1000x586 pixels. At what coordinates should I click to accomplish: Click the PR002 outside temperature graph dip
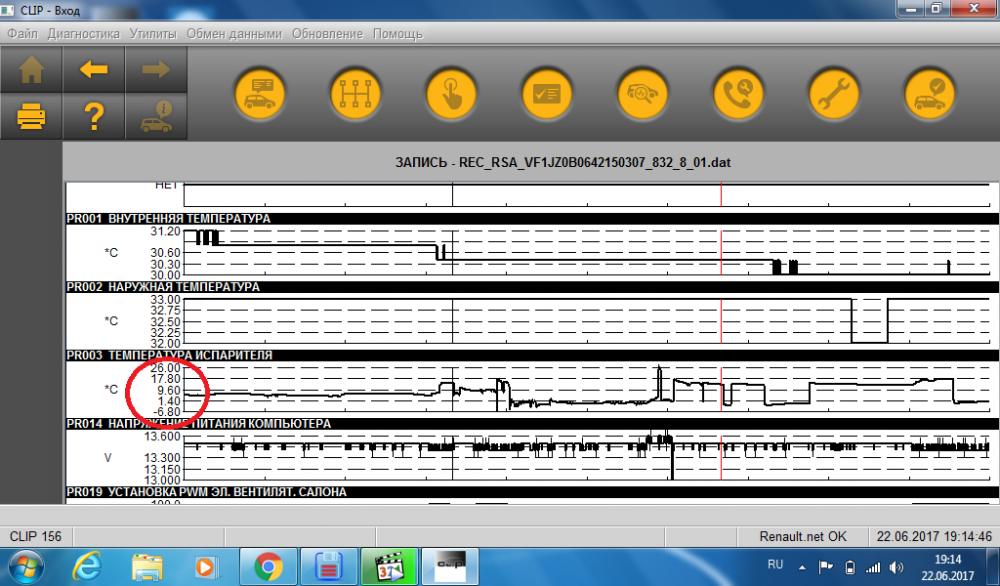pos(869,321)
